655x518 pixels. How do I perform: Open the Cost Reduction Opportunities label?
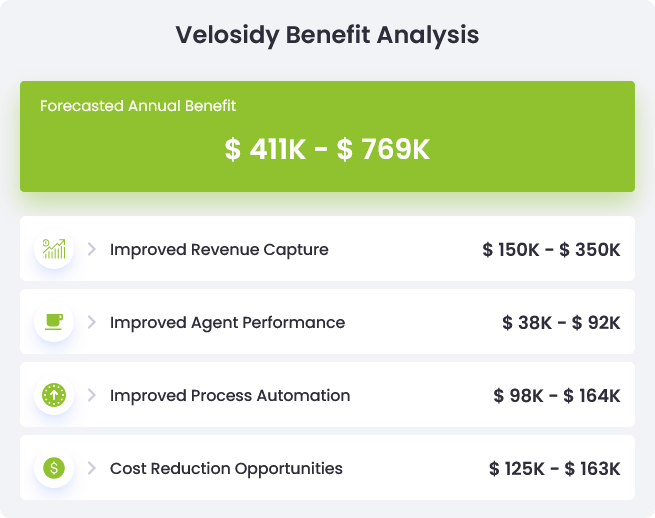[x=226, y=468]
